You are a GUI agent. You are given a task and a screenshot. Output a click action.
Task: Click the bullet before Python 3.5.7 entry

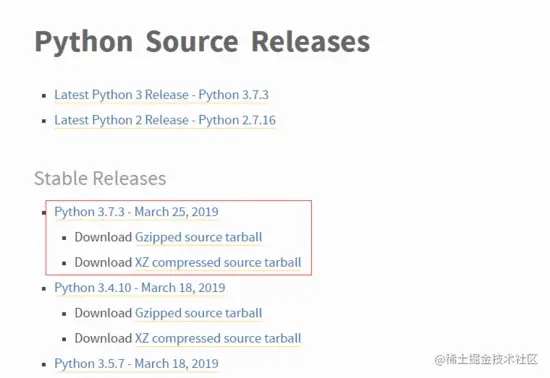click(x=44, y=364)
